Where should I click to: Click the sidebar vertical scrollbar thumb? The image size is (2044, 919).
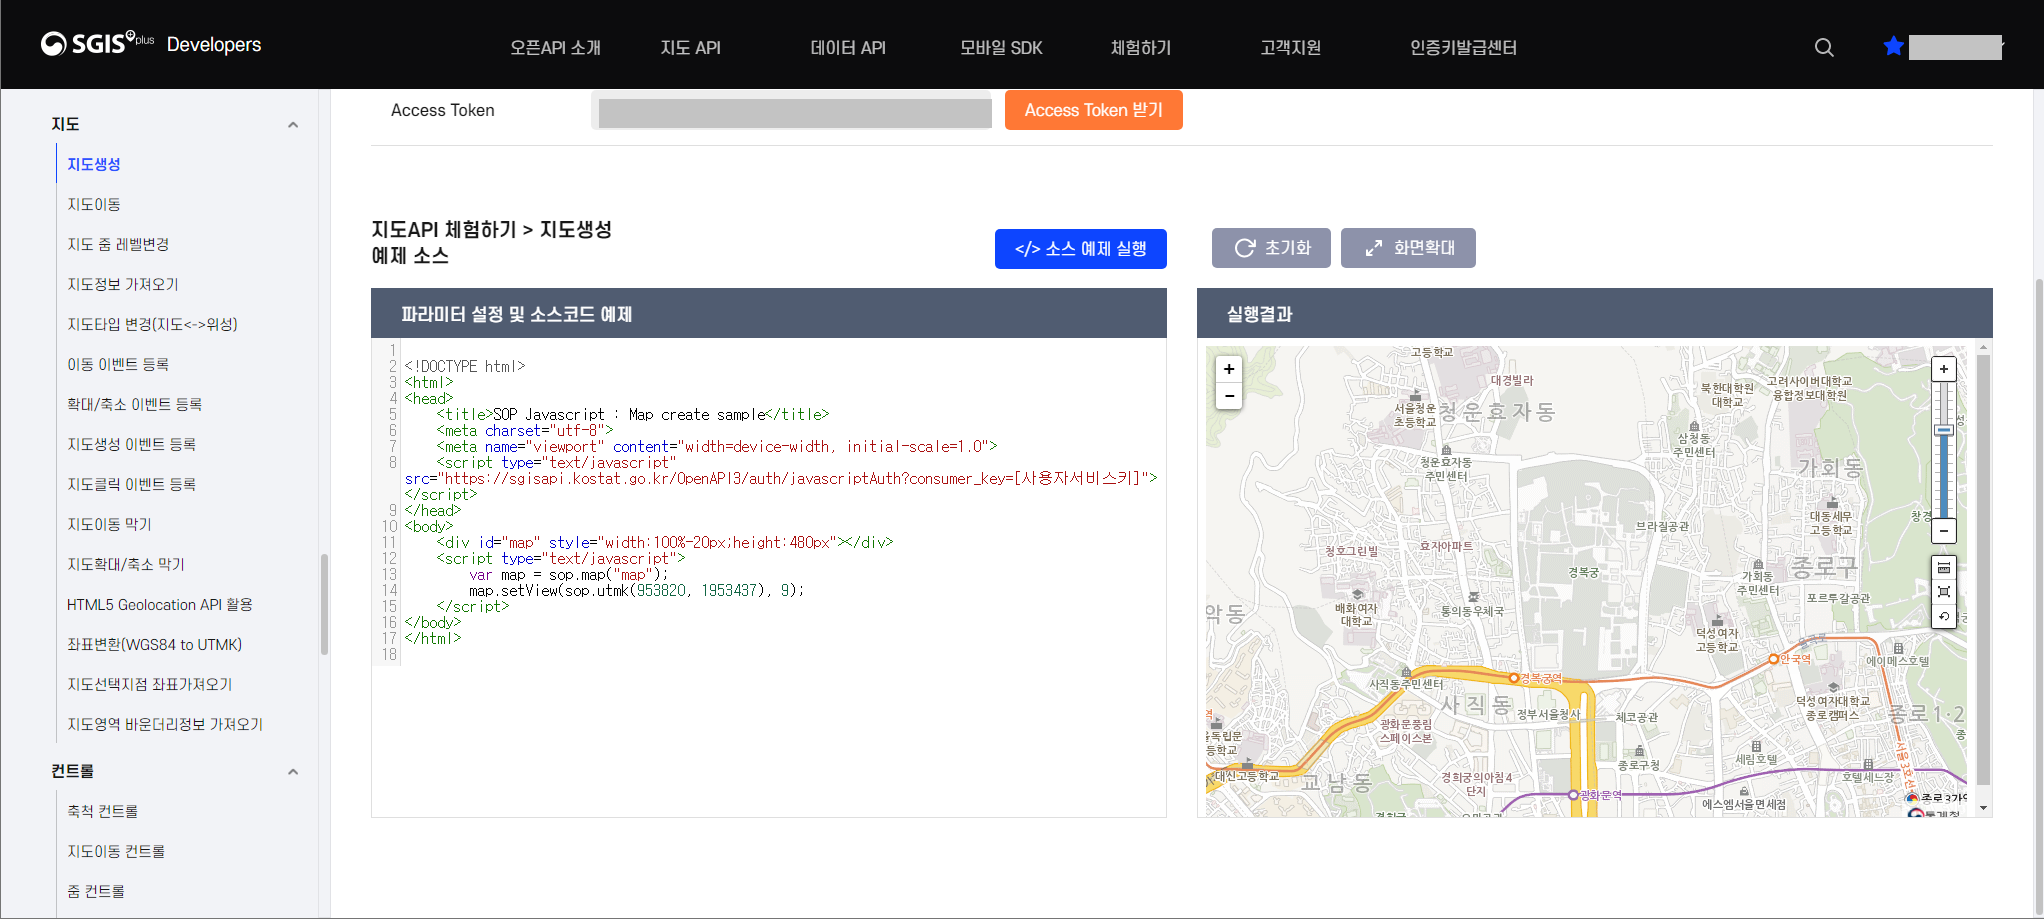324,604
